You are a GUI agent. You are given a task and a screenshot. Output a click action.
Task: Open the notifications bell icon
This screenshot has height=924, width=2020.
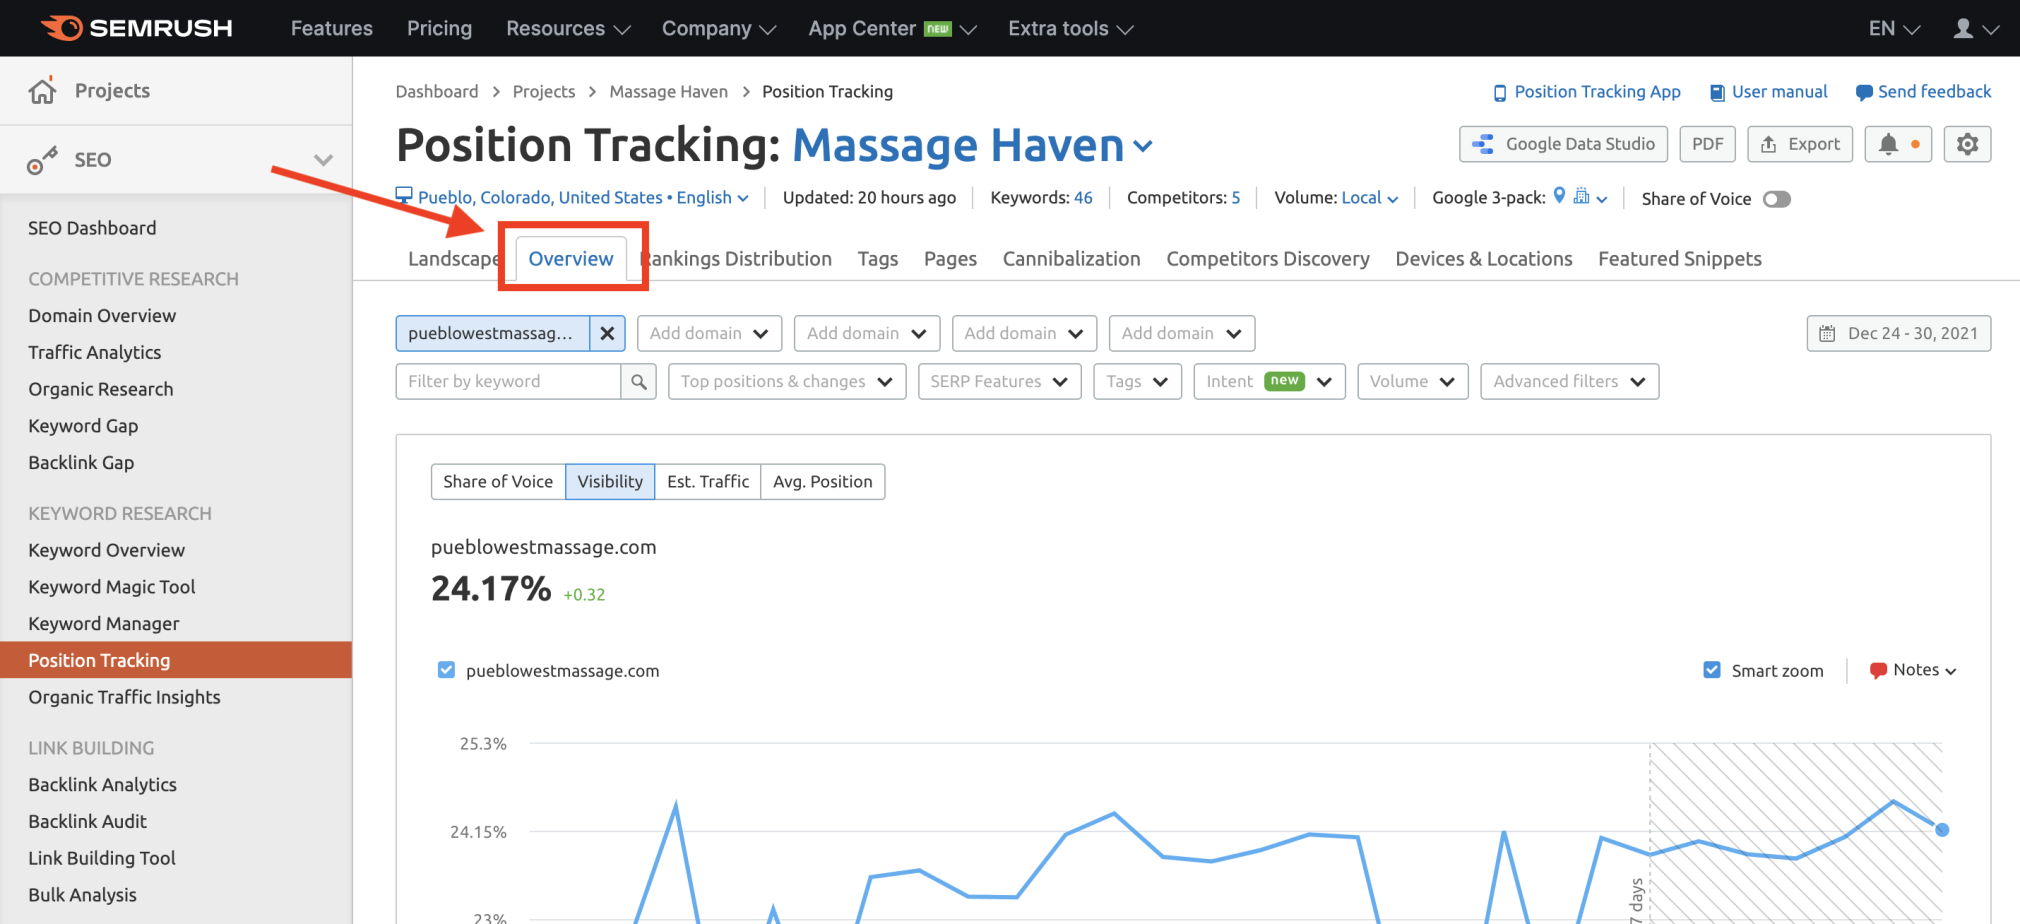[1887, 144]
